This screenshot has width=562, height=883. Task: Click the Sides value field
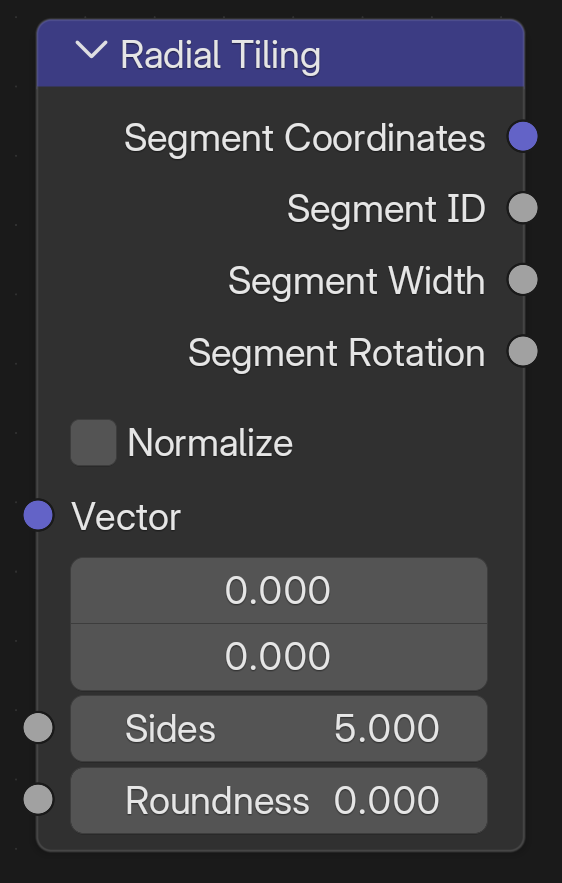(279, 729)
